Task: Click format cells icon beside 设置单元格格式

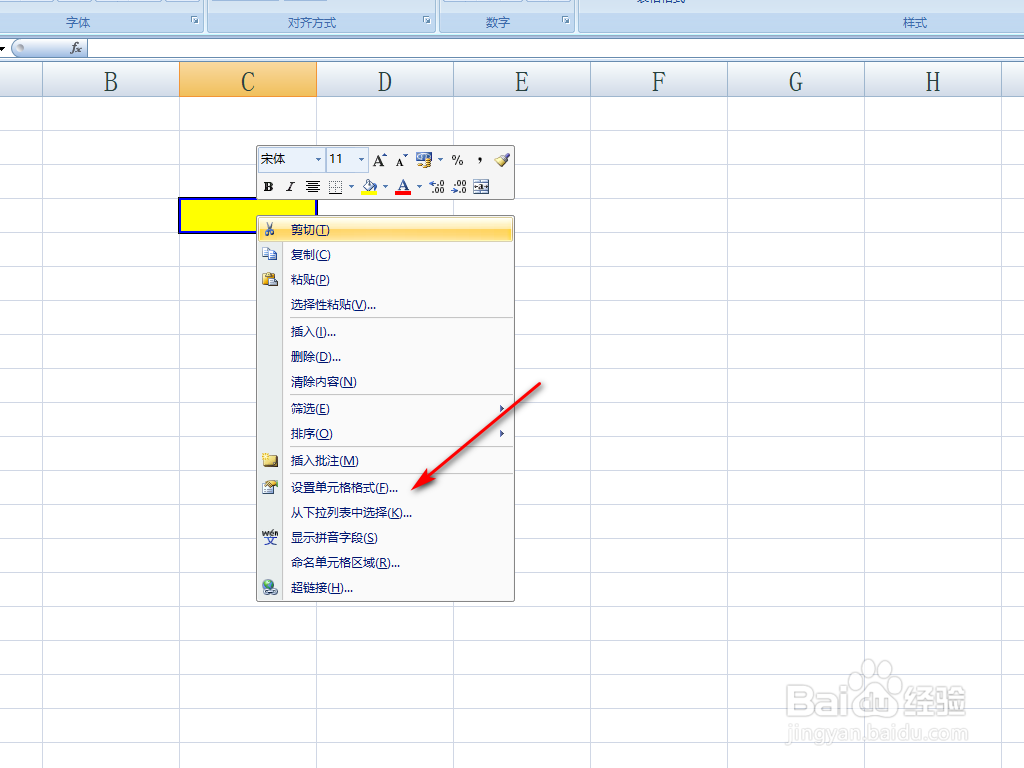Action: [x=270, y=487]
